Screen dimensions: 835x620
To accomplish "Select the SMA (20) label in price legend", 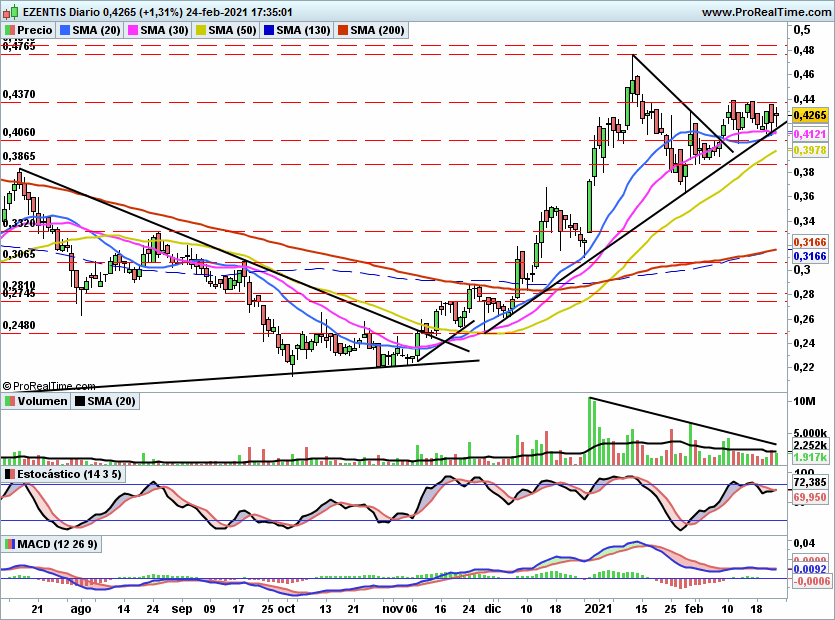I will [x=96, y=30].
